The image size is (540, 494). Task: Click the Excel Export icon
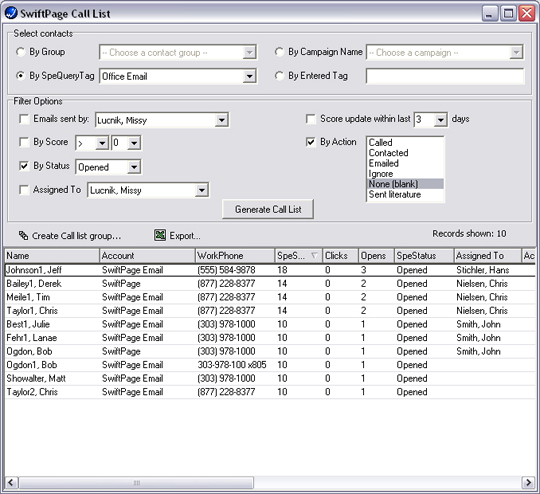click(x=160, y=236)
